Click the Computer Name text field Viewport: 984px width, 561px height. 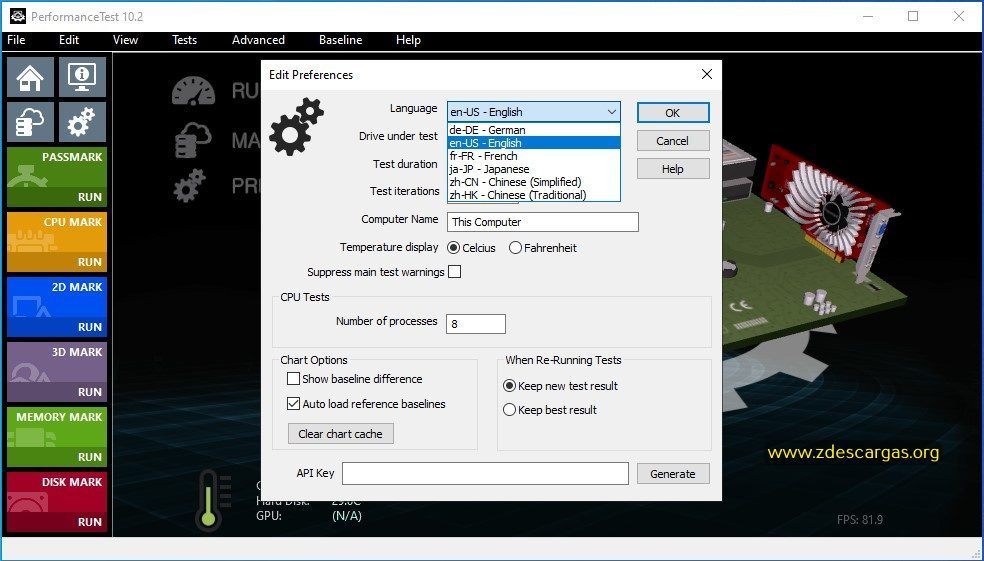pyautogui.click(x=543, y=222)
